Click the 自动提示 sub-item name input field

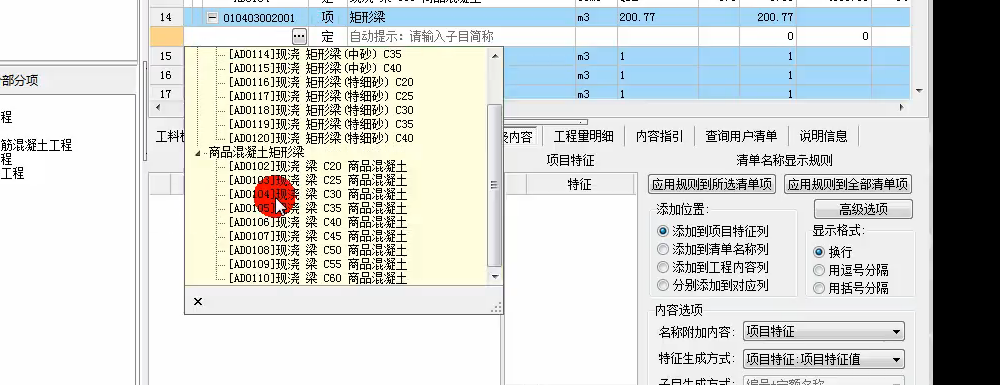pyautogui.click(x=460, y=36)
